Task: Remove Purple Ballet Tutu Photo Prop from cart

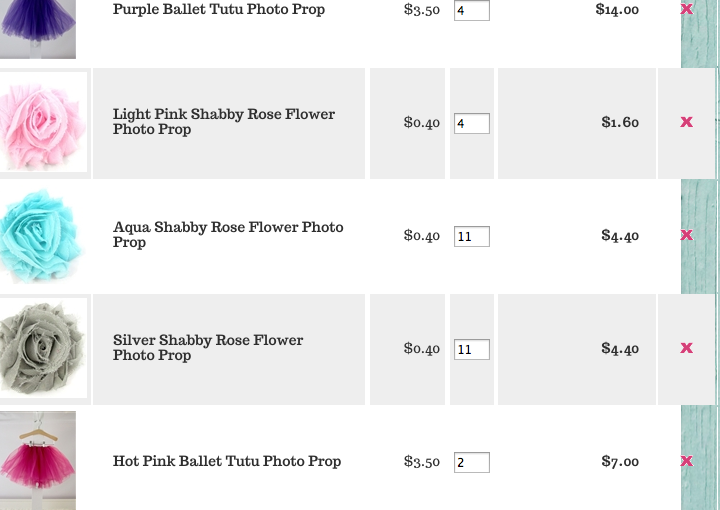Action: (x=686, y=9)
